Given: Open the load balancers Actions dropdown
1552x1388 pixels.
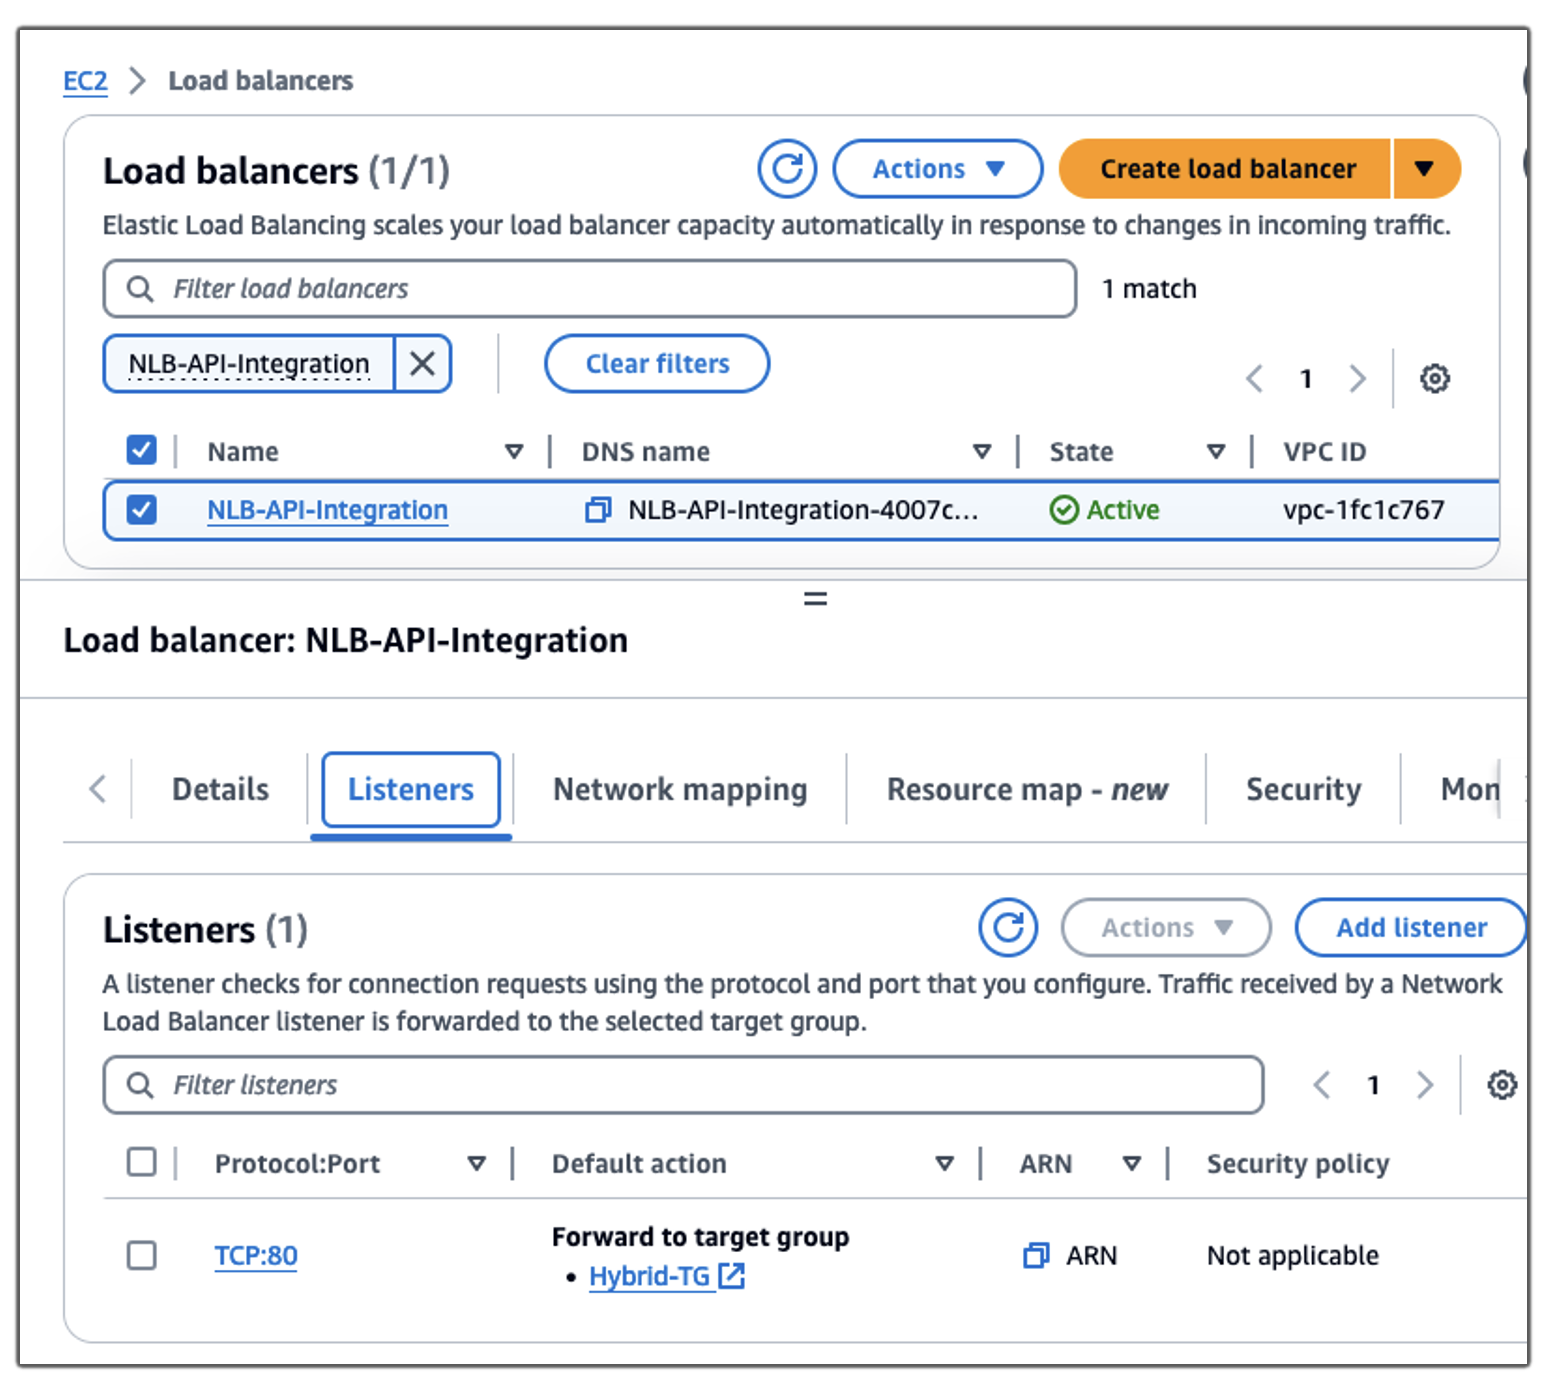Looking at the screenshot, I should 938,169.
